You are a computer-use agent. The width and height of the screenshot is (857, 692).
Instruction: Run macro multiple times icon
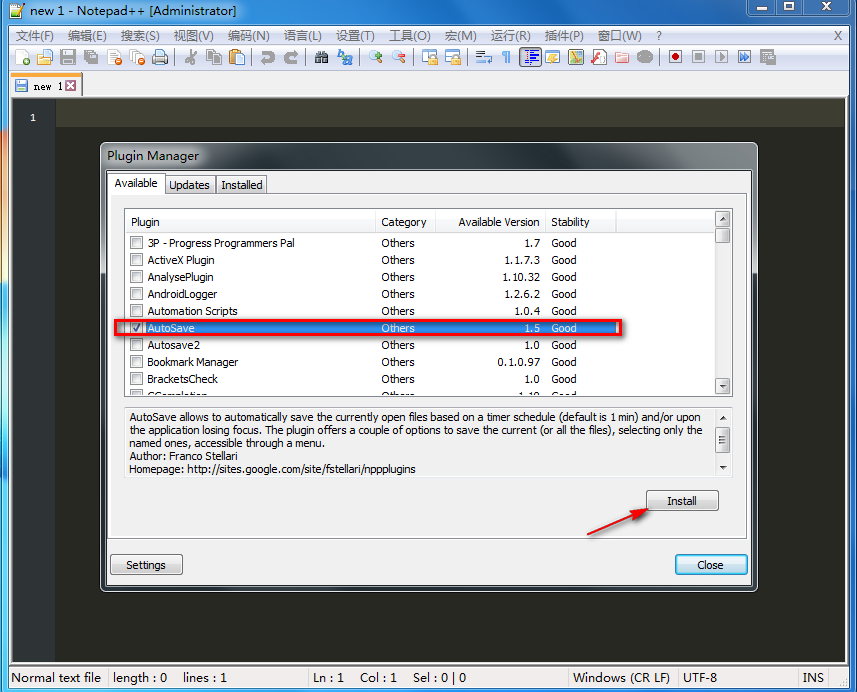pyautogui.click(x=744, y=57)
